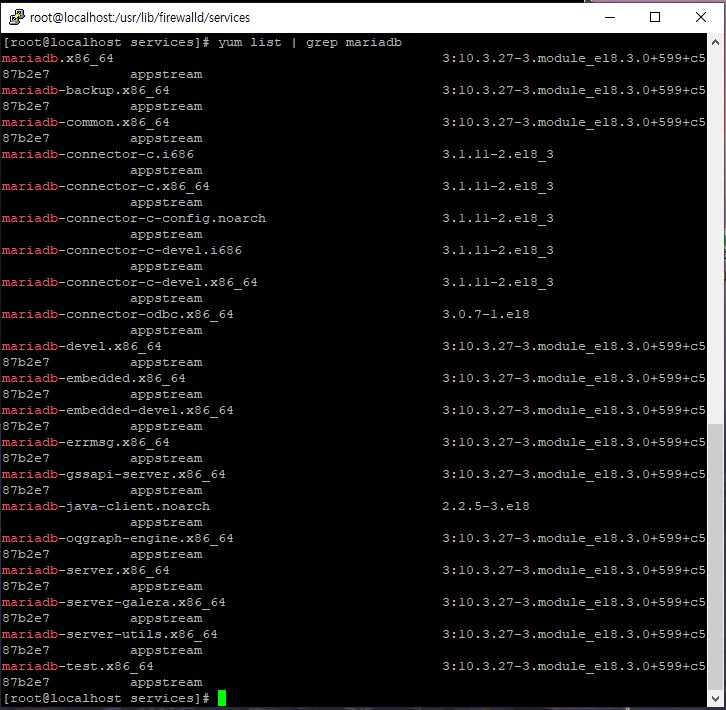
Task: Click version '2.2.5-3.el8' of java-client
Action: 486,506
